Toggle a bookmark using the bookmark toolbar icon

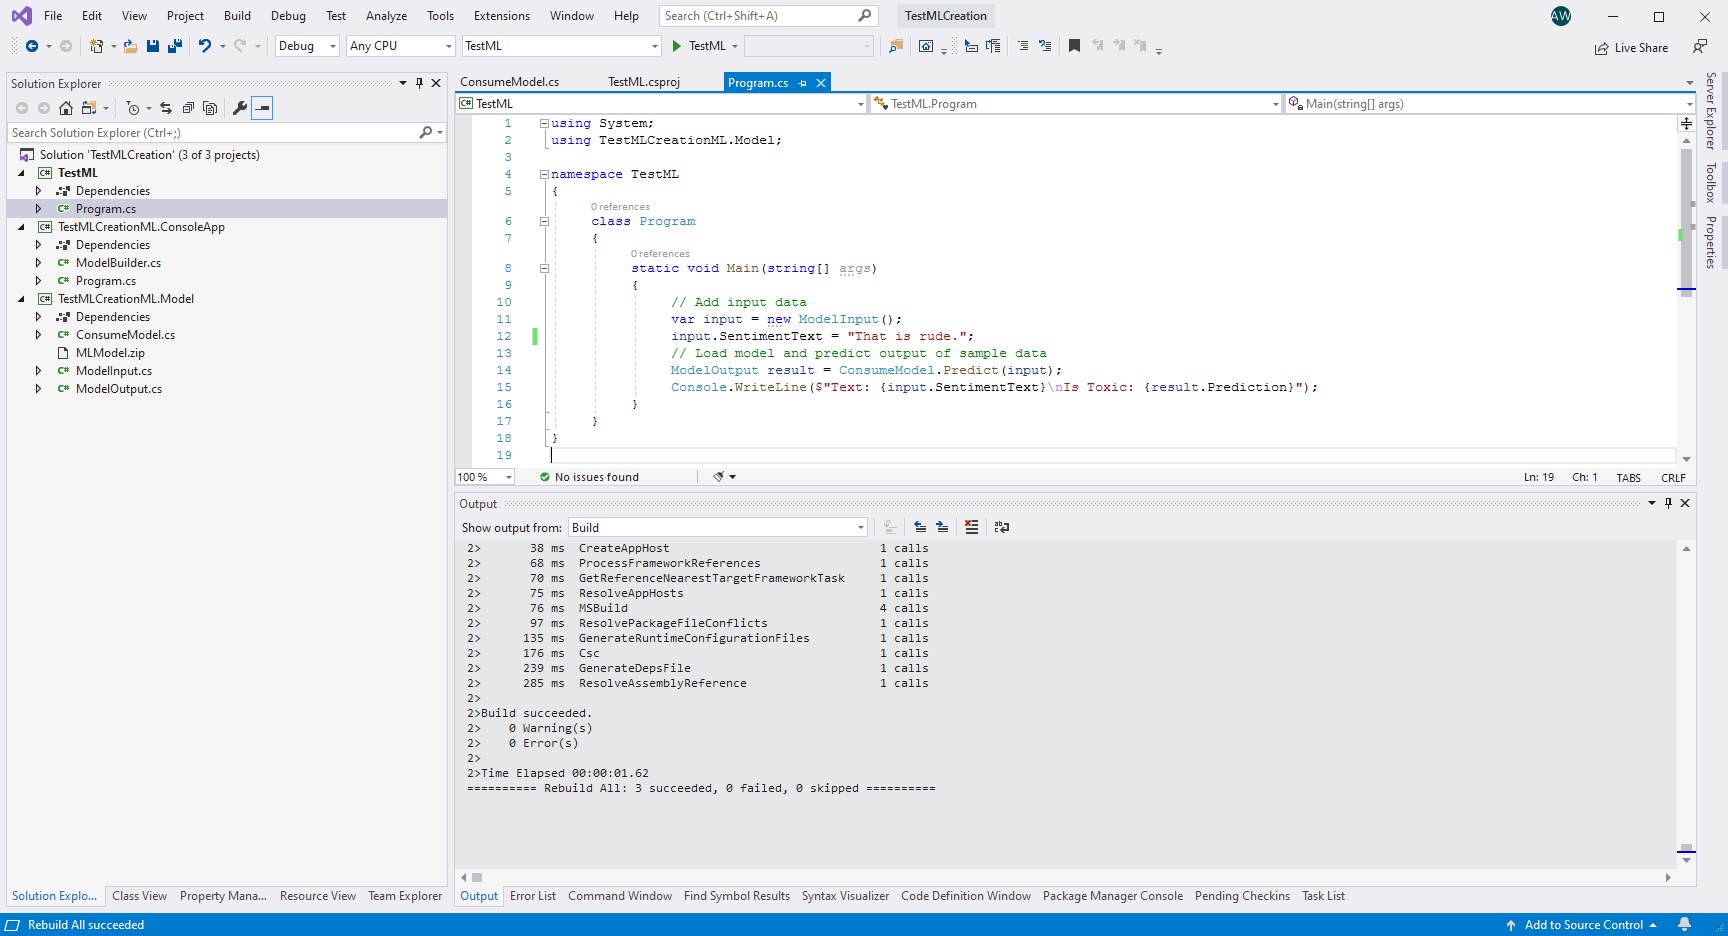[1073, 46]
